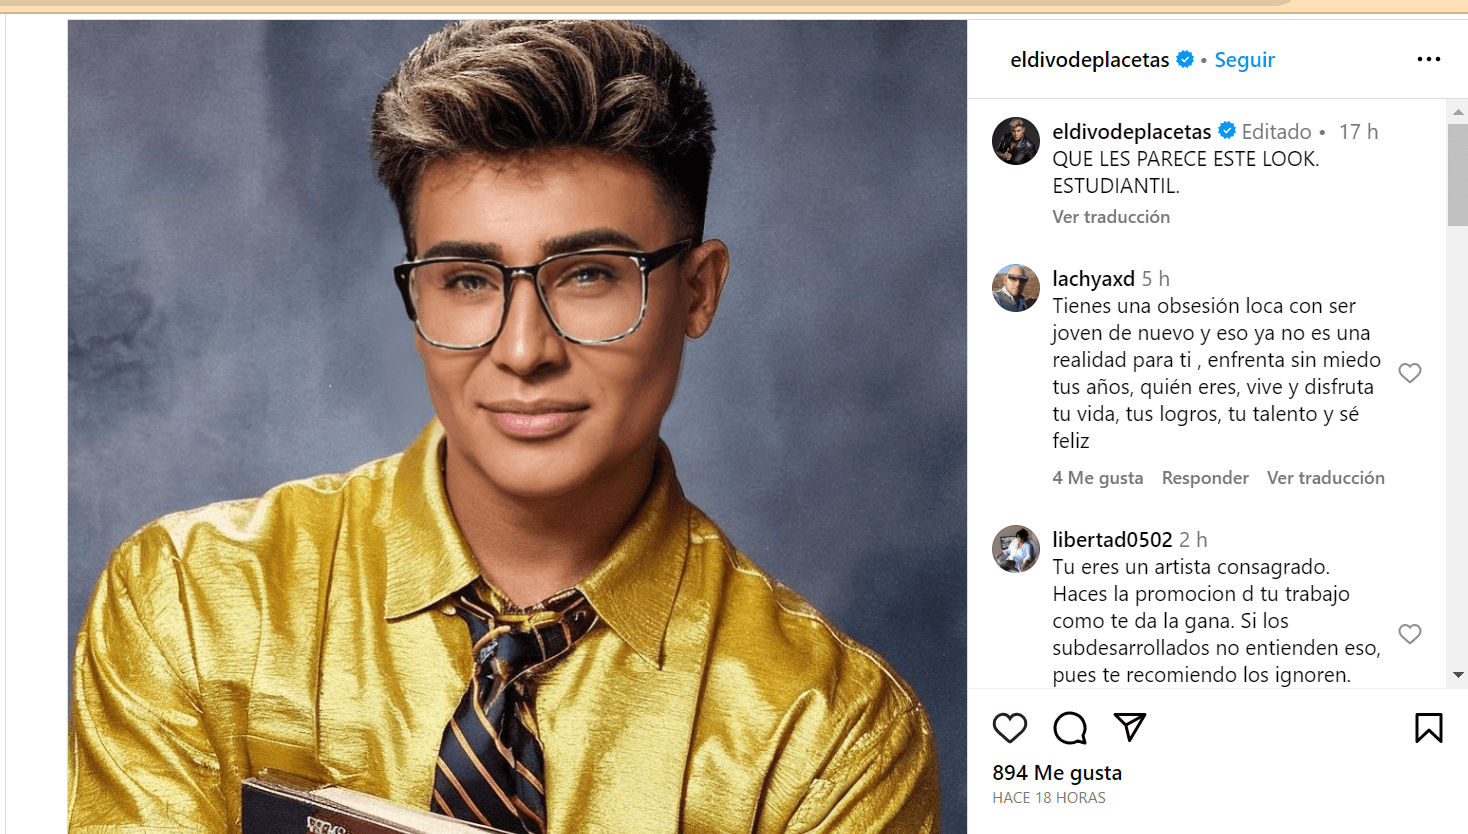The width and height of the screenshot is (1468, 834).
Task: Open the three-dot more options menu
Action: 1429,59
